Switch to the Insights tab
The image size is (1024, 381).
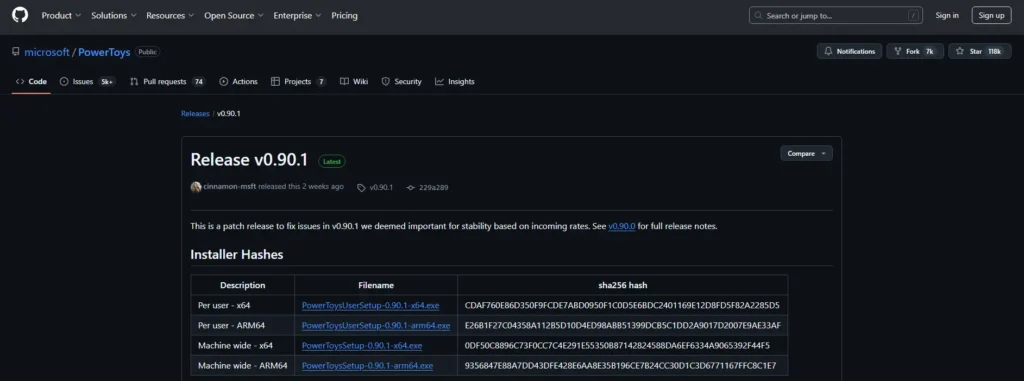[455, 82]
